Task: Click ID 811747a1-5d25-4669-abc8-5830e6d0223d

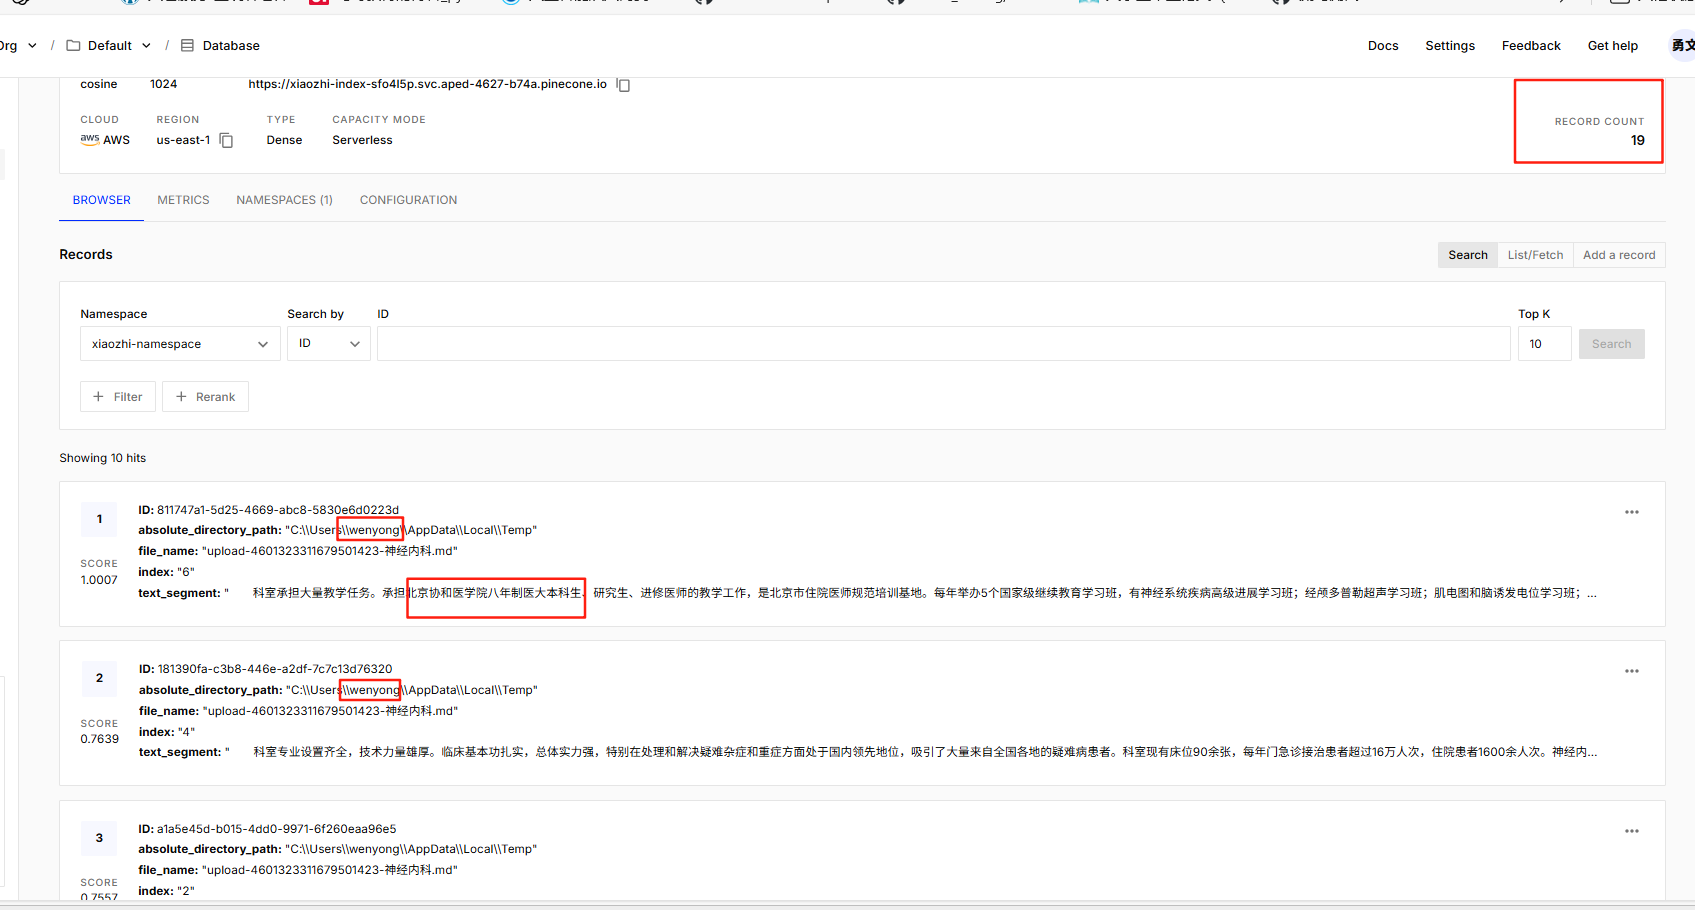Action: [x=268, y=510]
